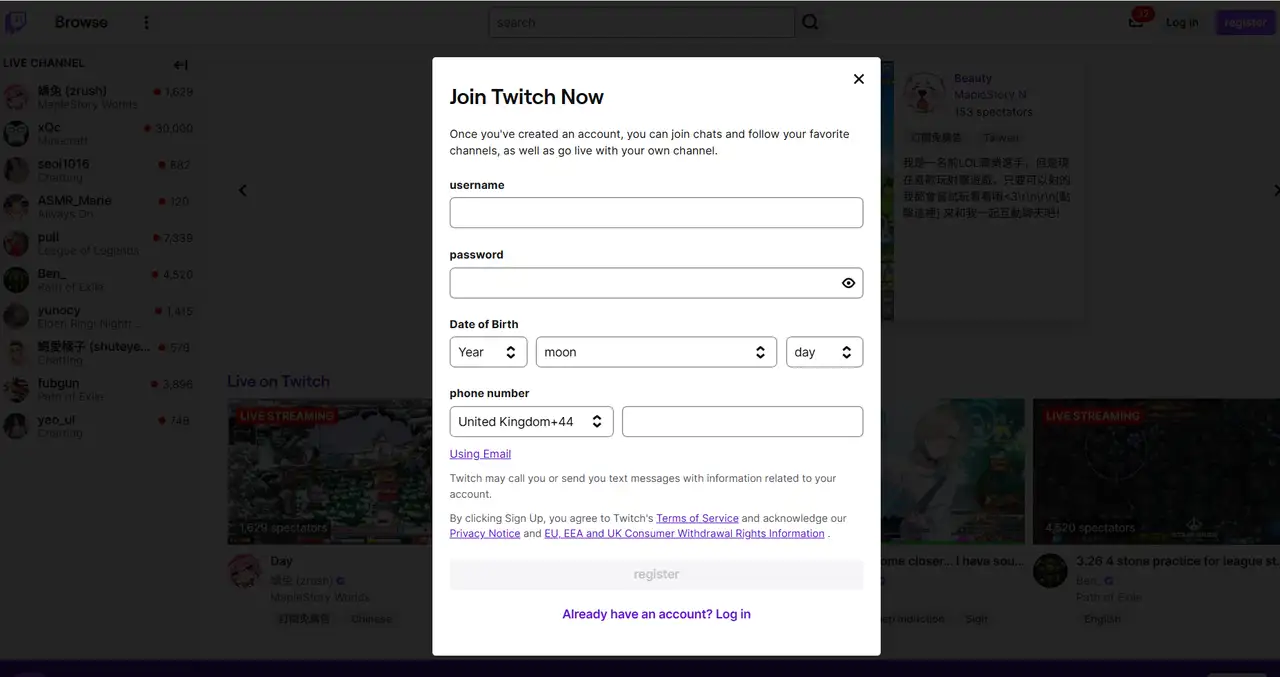The width and height of the screenshot is (1280, 677).
Task: Open first live stream thumbnail with 1,629 spectators
Action: [x=330, y=471]
